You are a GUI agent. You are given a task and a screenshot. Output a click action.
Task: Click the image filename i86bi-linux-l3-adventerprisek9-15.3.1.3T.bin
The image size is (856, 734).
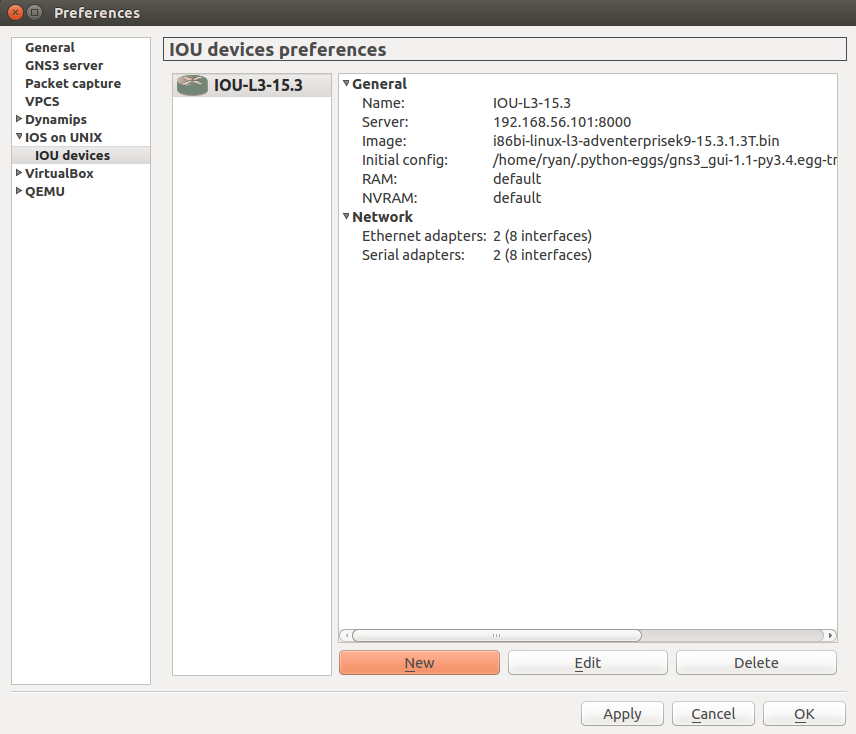click(x=636, y=141)
